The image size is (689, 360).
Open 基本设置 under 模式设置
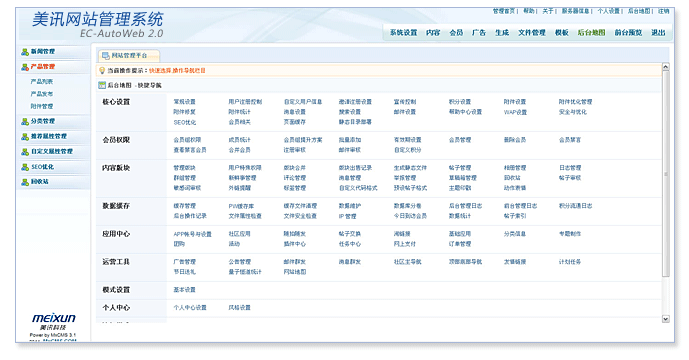coord(185,290)
